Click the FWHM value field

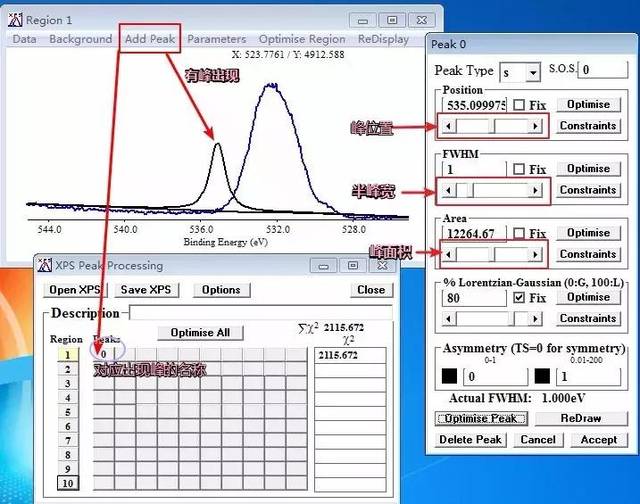pyautogui.click(x=475, y=169)
